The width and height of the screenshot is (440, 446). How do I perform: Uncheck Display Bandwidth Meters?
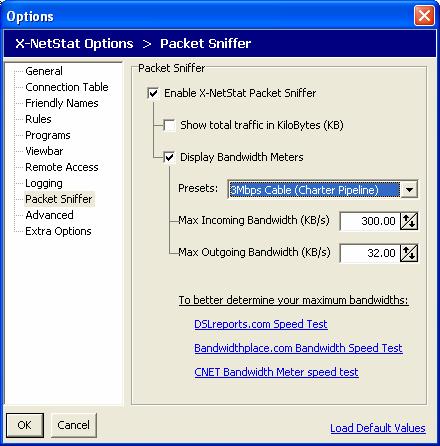tap(169, 157)
